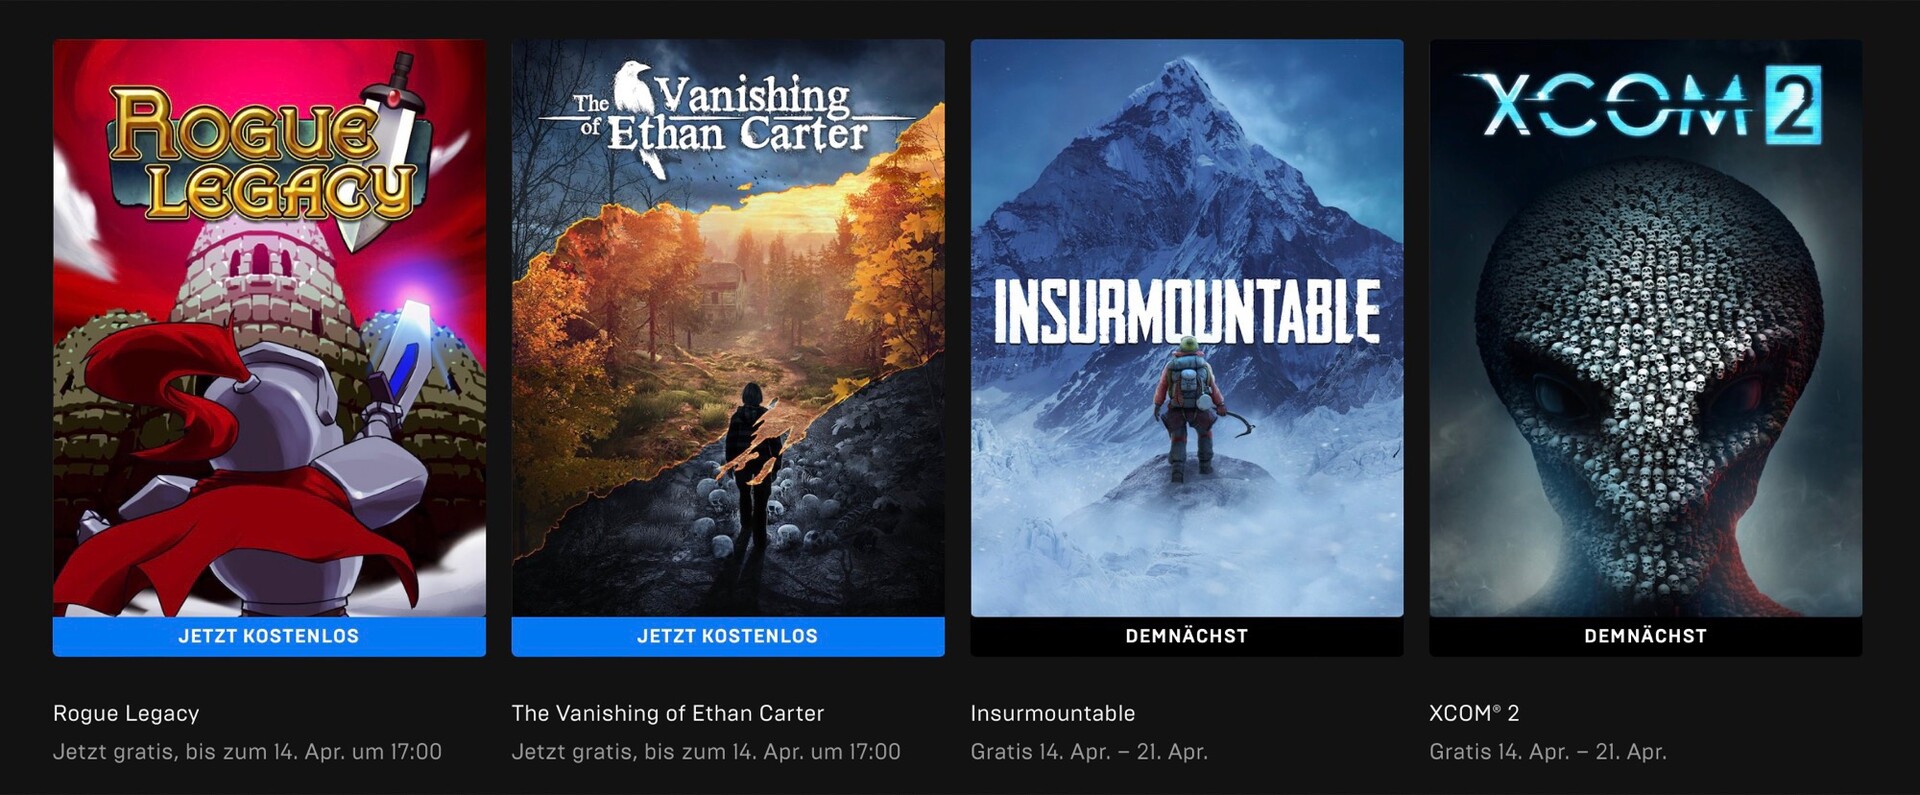Open the Rogue Legacy title link
The height and width of the screenshot is (795, 1920).
coord(126,713)
